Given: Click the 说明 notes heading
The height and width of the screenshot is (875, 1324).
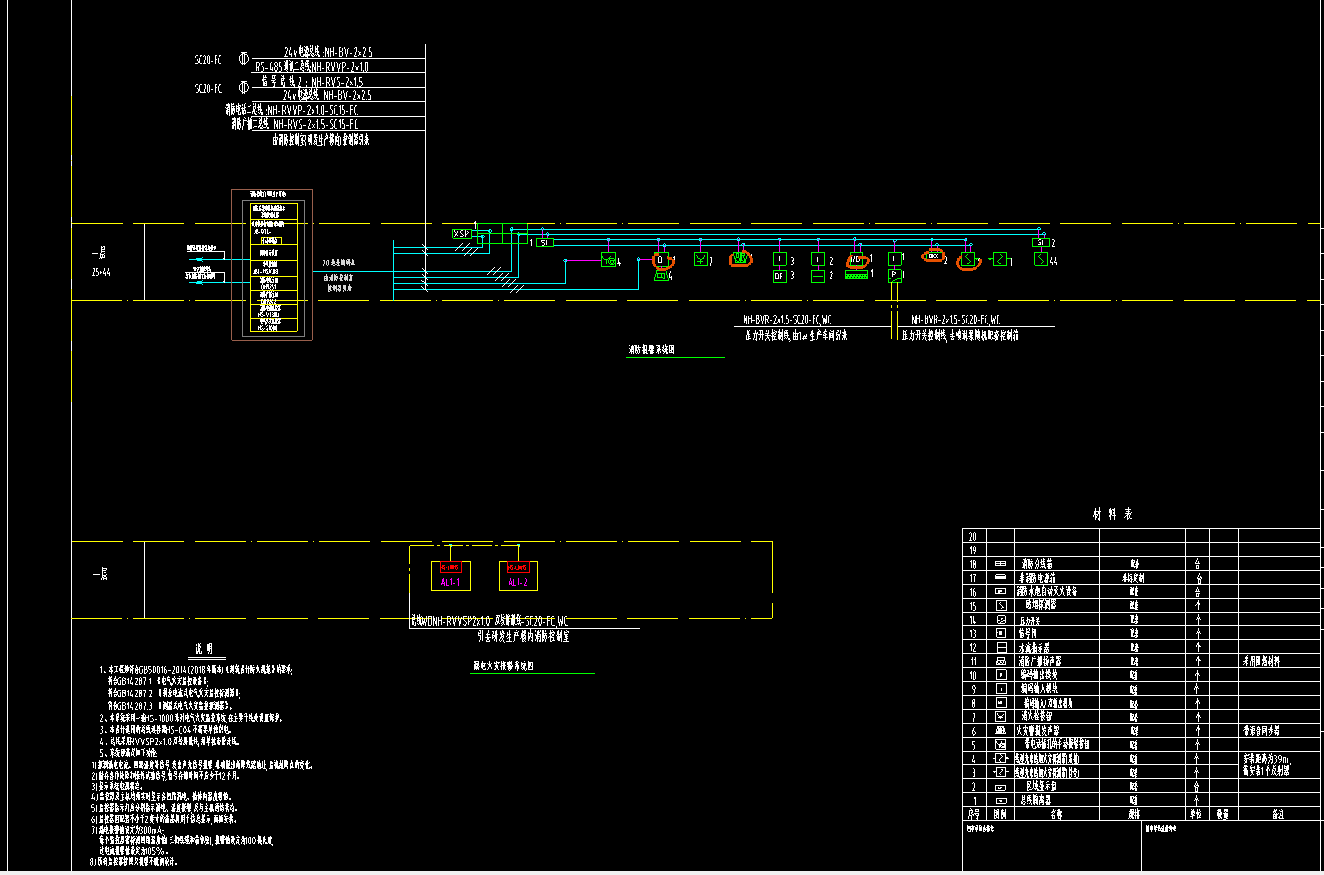Looking at the screenshot, I should point(203,649).
